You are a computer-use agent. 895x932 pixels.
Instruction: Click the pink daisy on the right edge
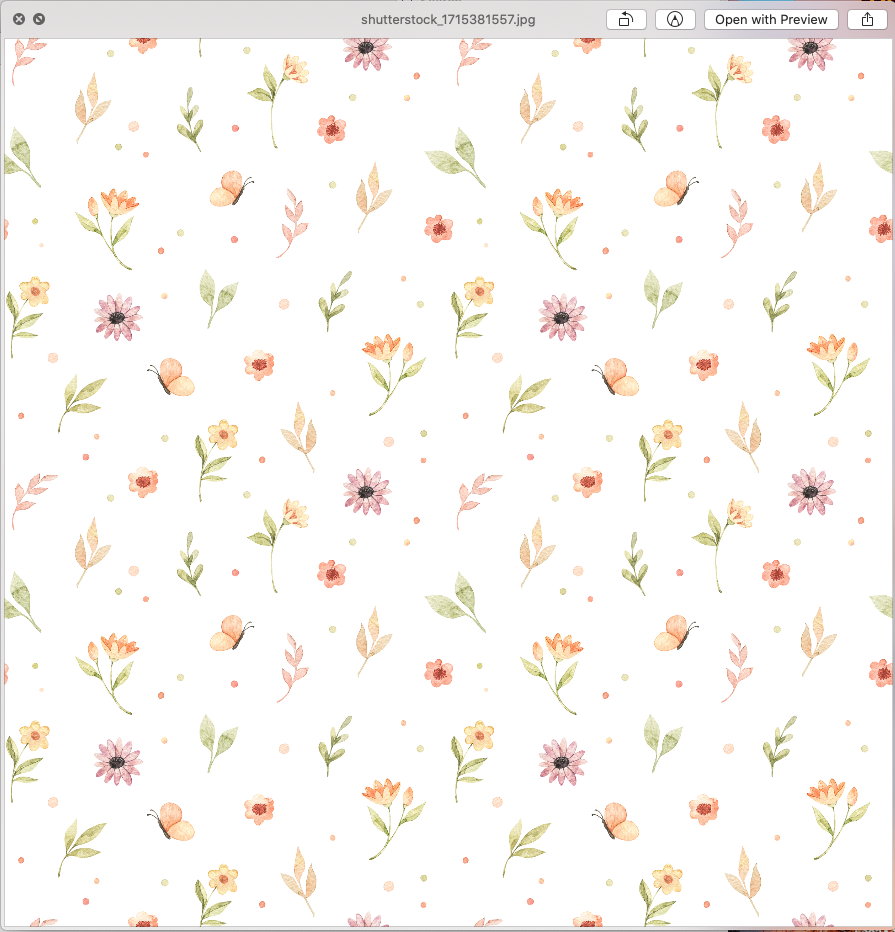[x=810, y=491]
